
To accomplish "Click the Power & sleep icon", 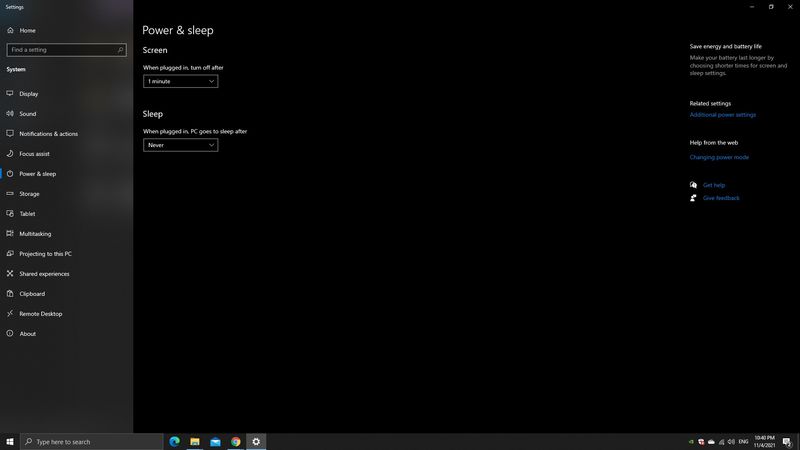I will tap(10, 173).
